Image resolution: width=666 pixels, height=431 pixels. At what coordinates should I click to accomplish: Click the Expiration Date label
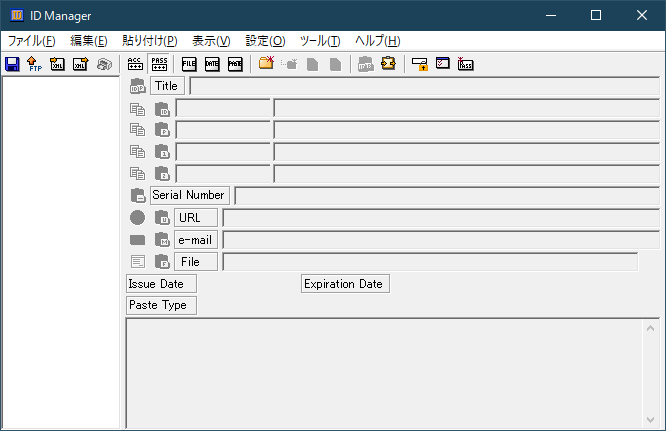click(x=345, y=284)
